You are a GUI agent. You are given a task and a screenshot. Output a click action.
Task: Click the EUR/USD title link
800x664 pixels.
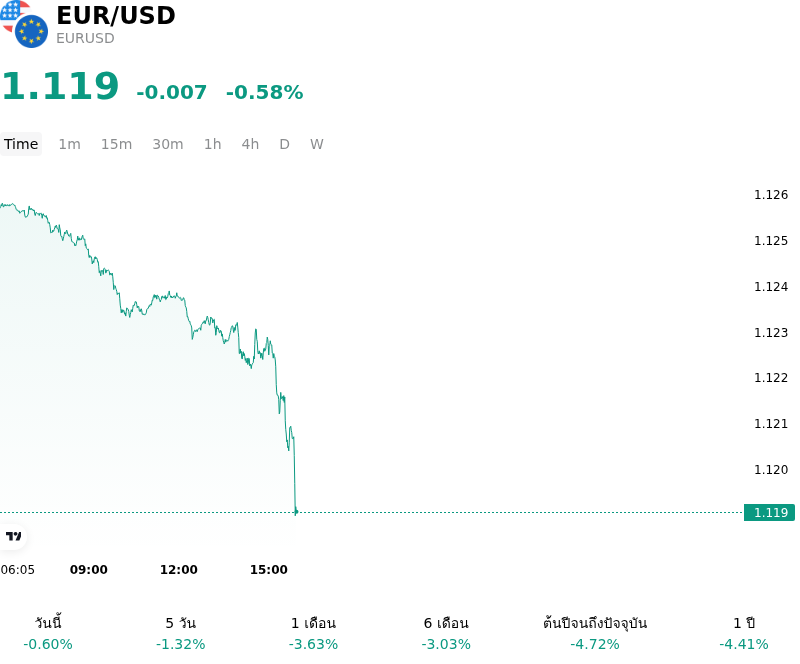click(116, 15)
